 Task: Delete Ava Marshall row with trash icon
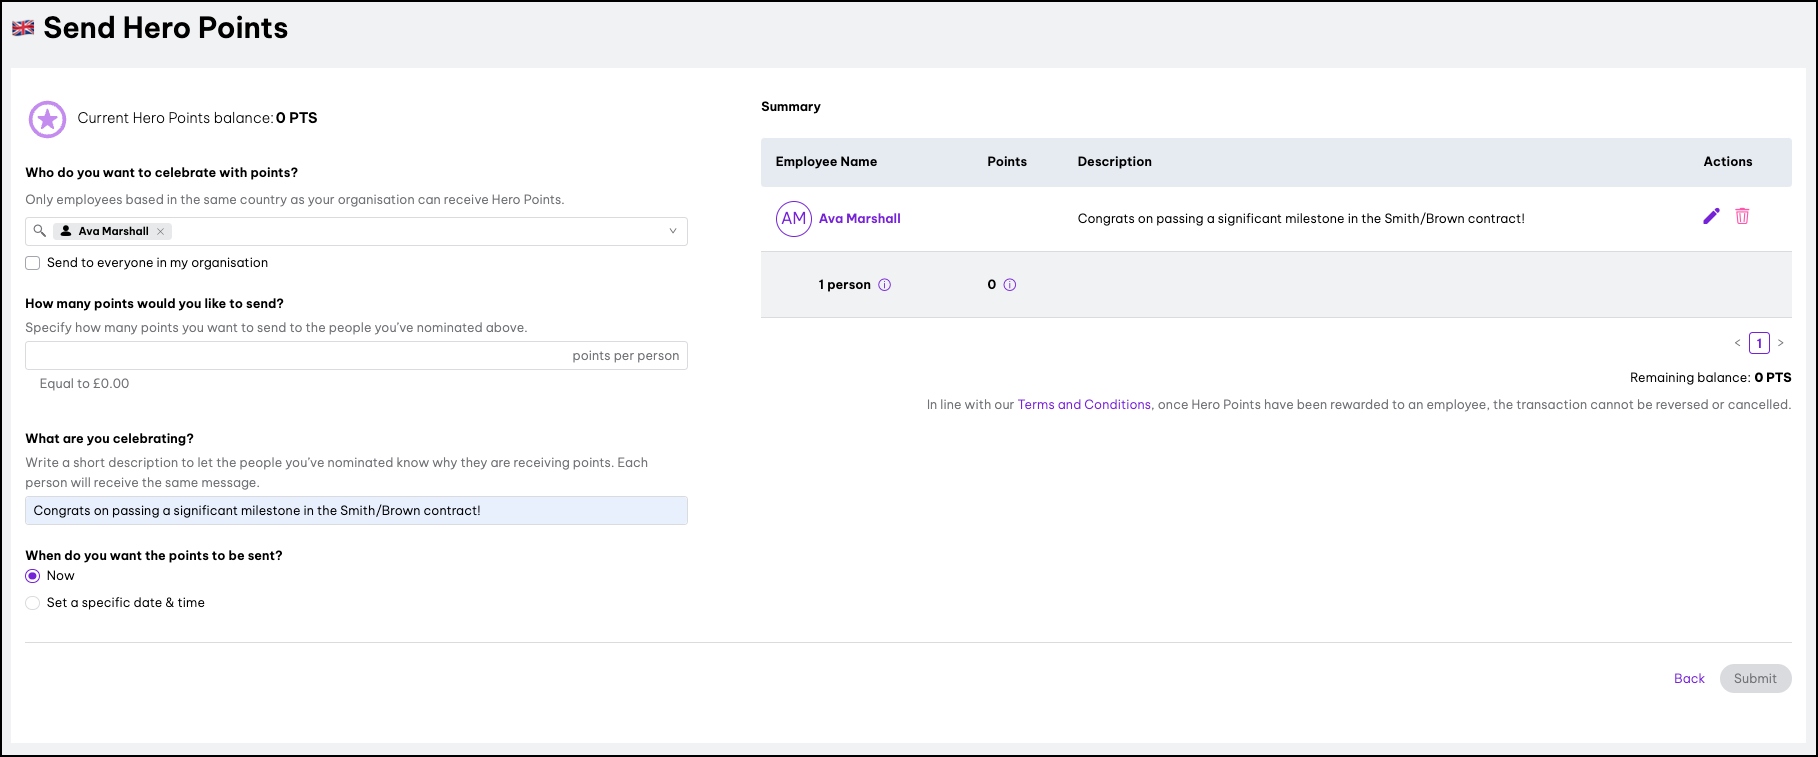[x=1742, y=216]
